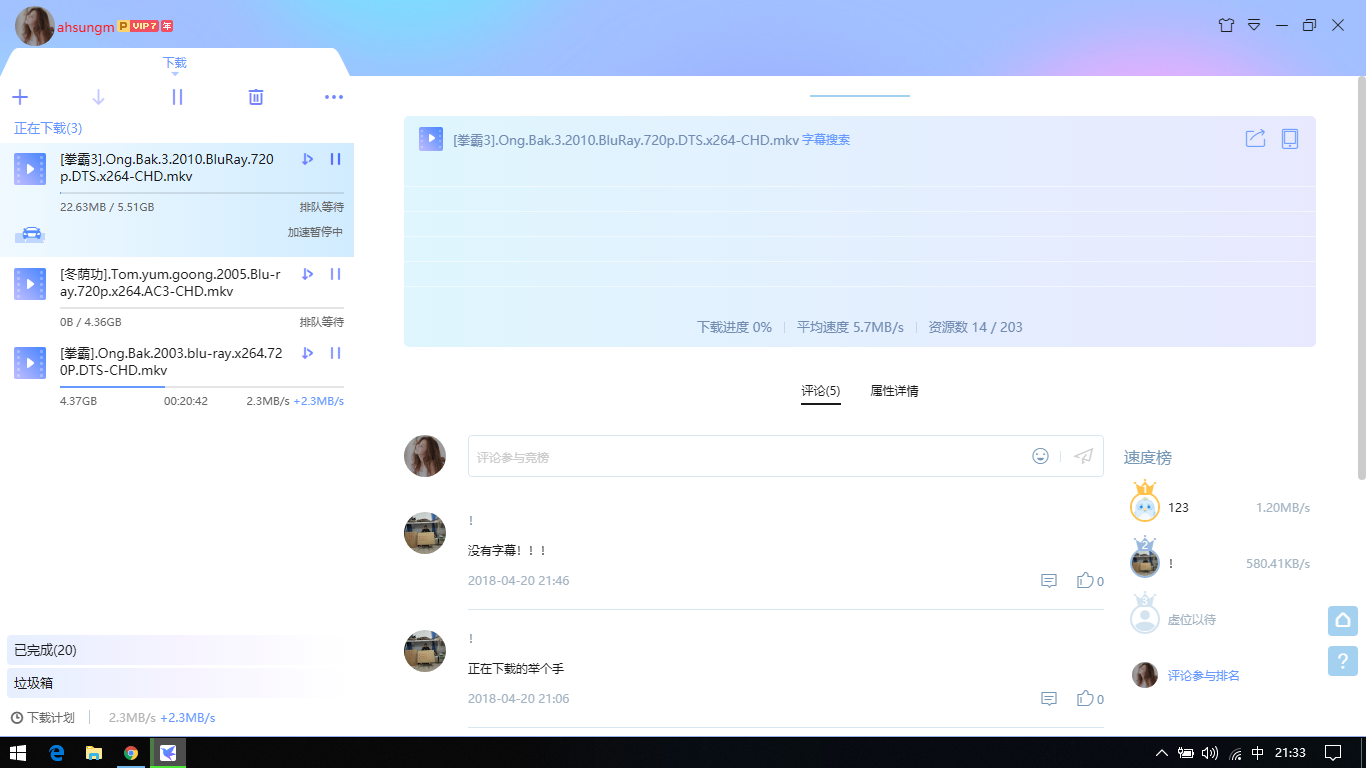Start the Tom.yum.goong download
1366x768 pixels.
tap(307, 274)
